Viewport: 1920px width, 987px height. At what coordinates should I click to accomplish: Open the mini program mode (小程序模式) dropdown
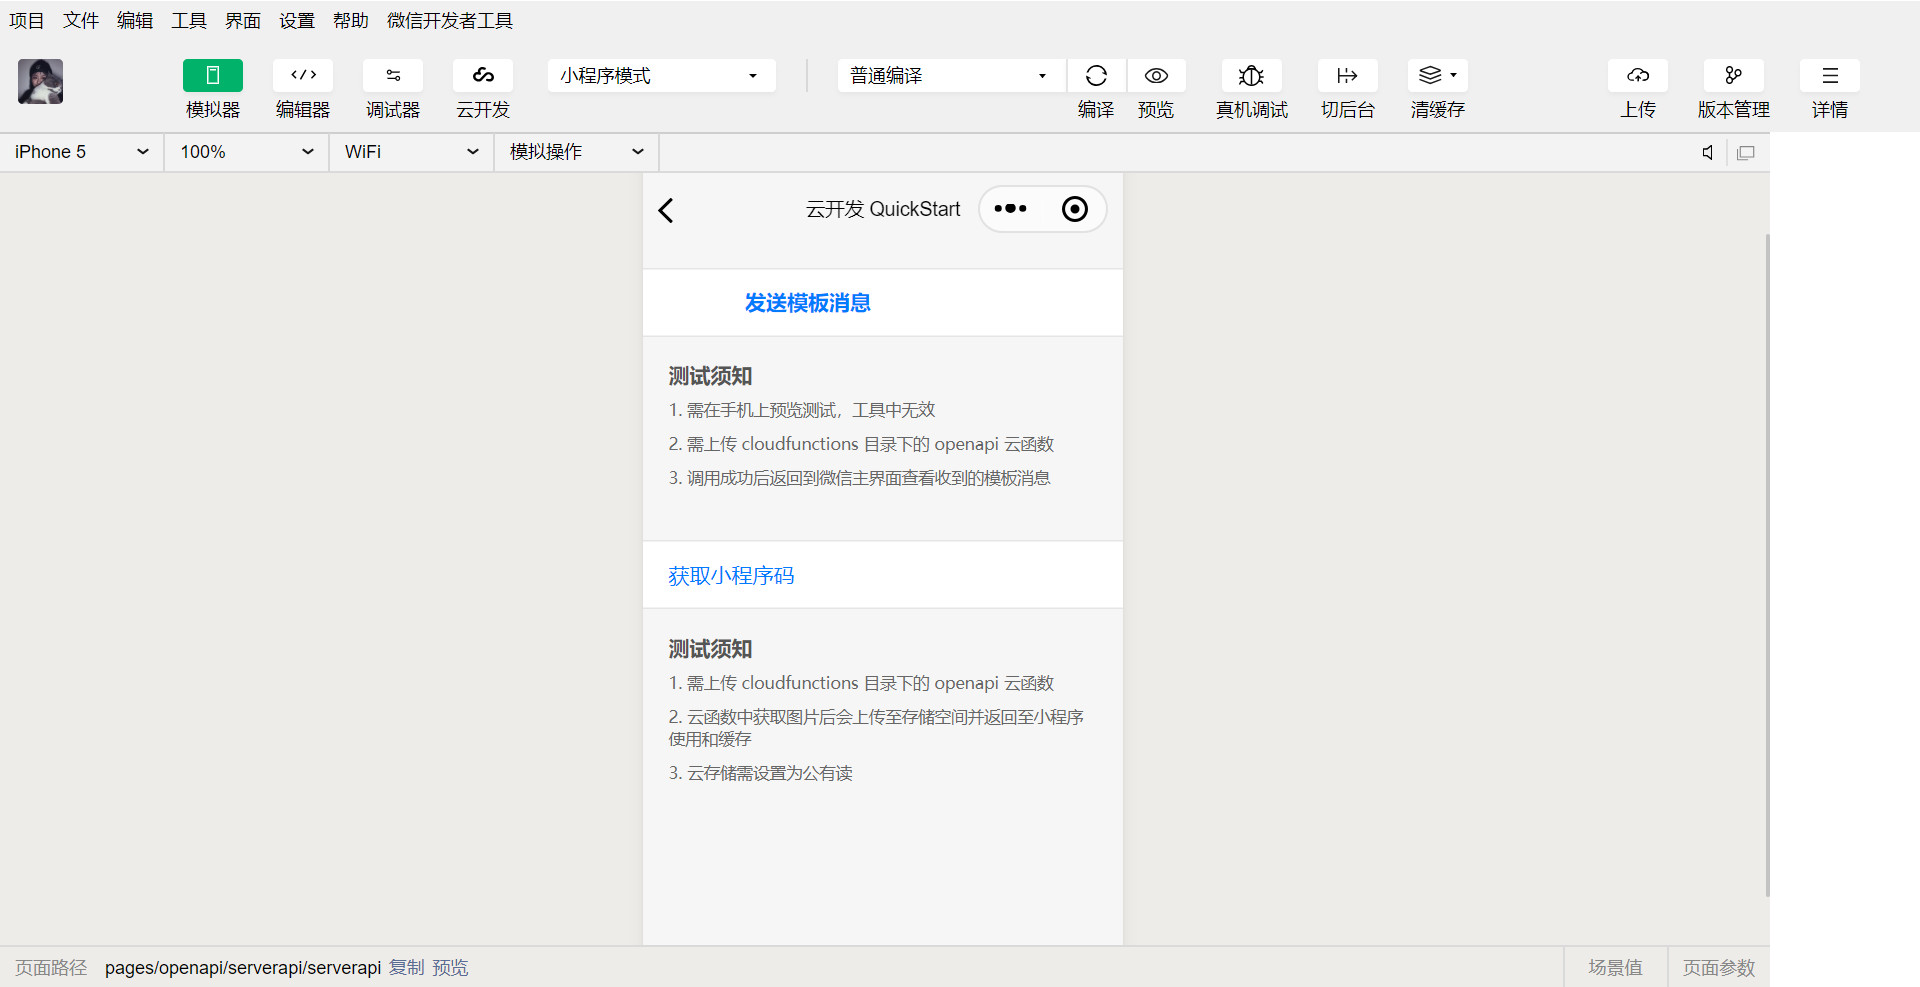pos(662,76)
